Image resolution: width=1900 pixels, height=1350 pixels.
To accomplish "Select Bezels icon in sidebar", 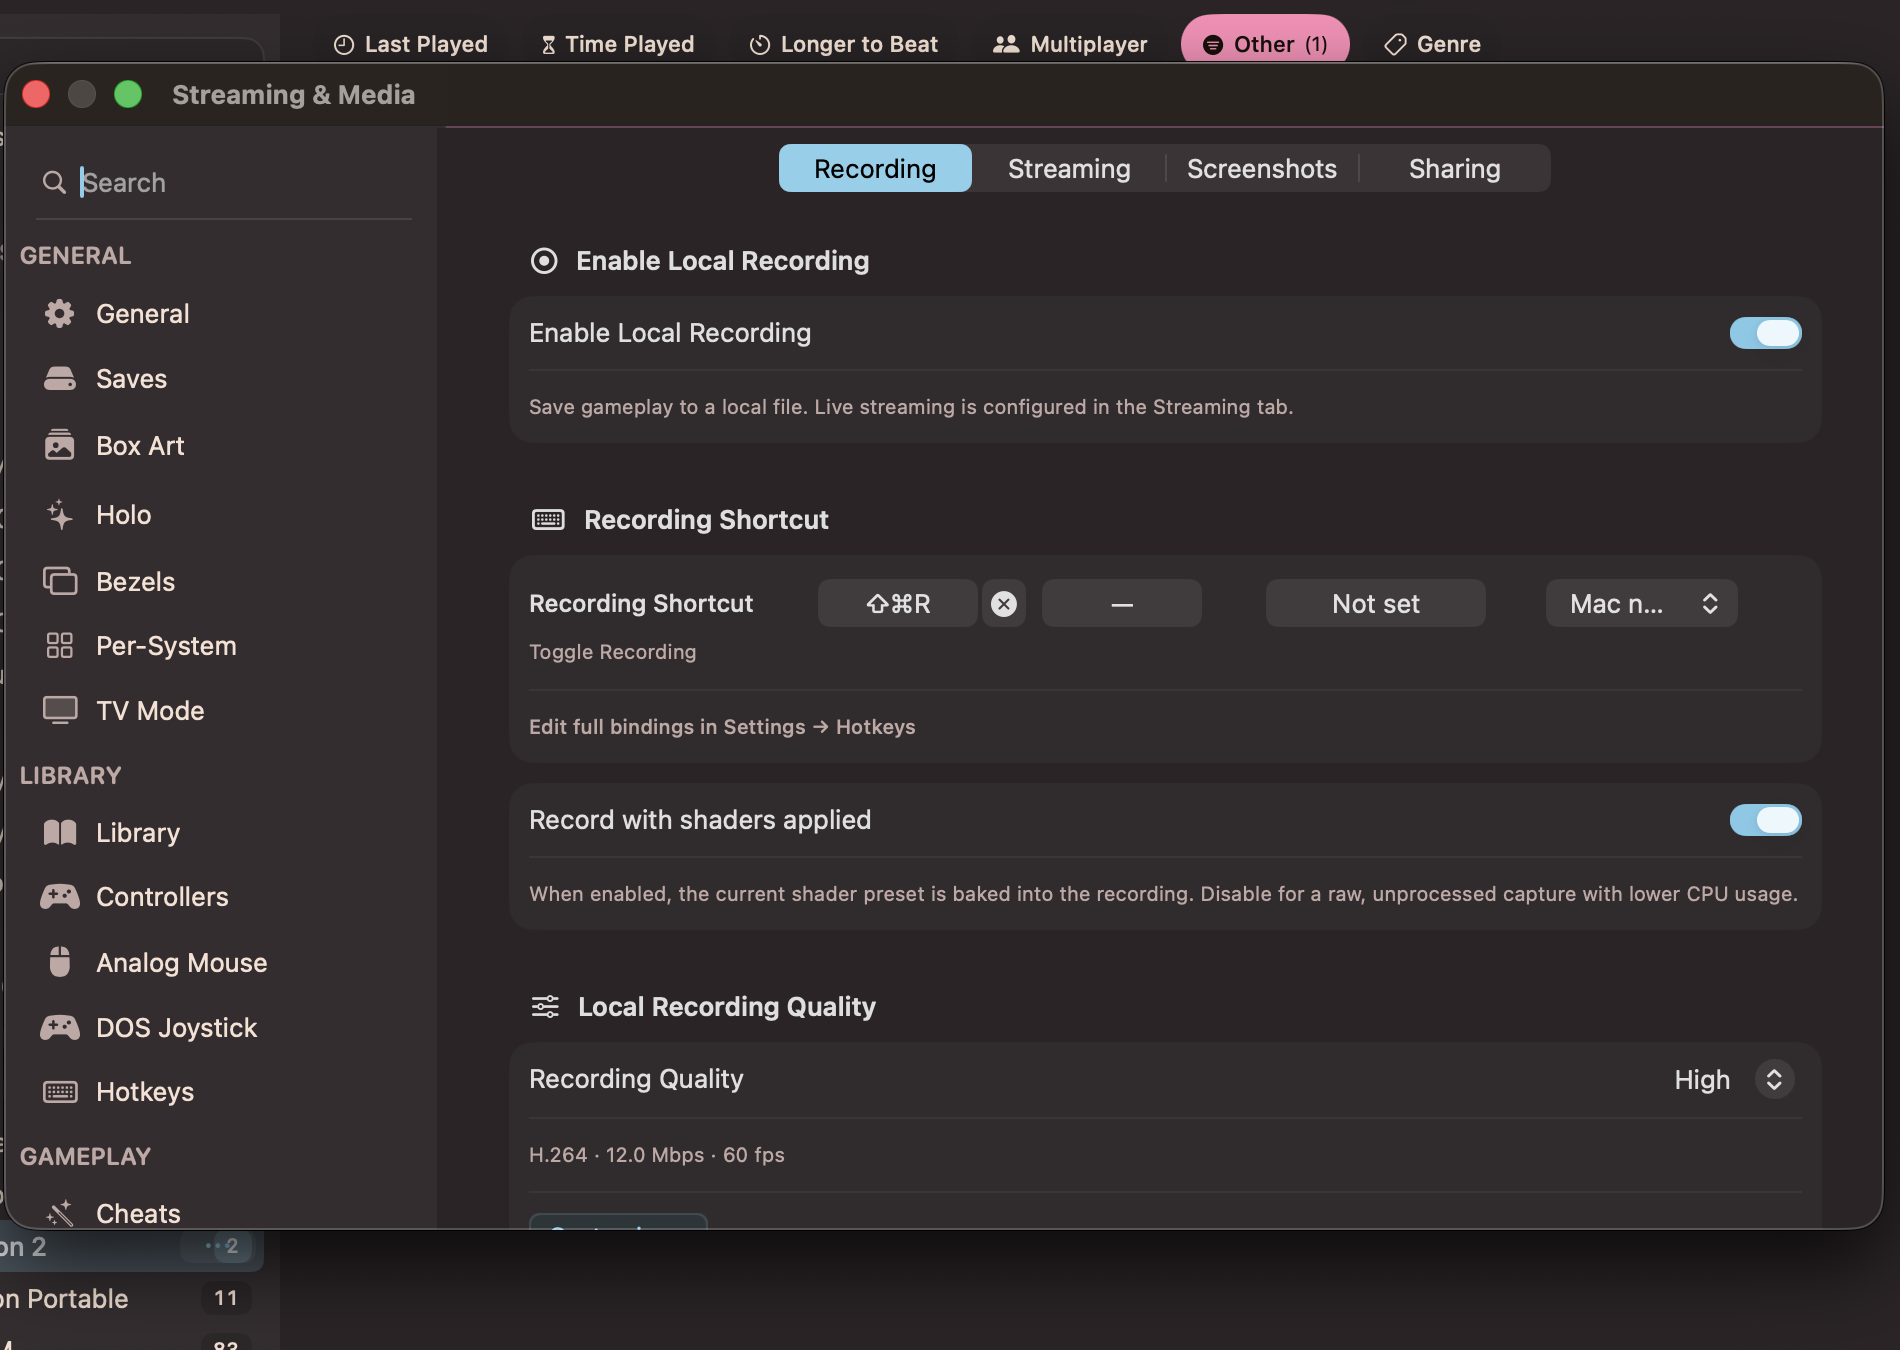I will [60, 581].
